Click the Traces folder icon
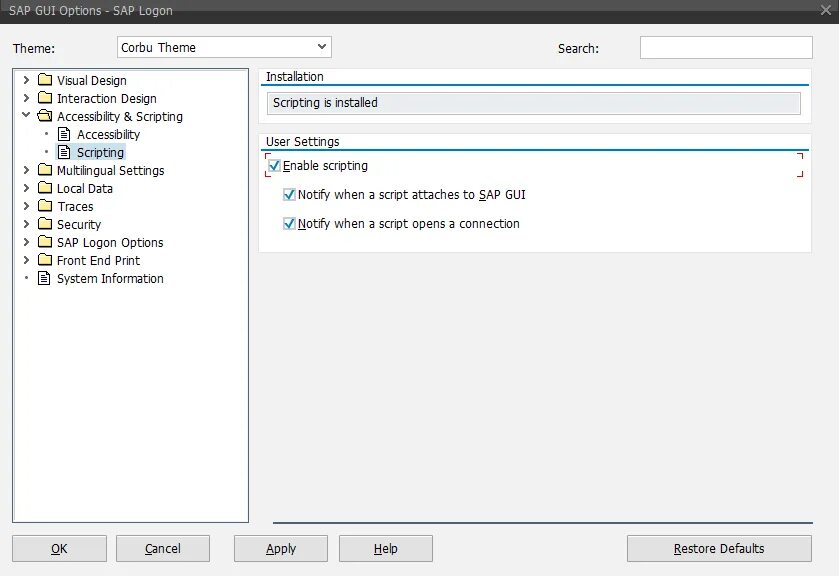Viewport: 839px width, 576px height. pyautogui.click(x=45, y=206)
